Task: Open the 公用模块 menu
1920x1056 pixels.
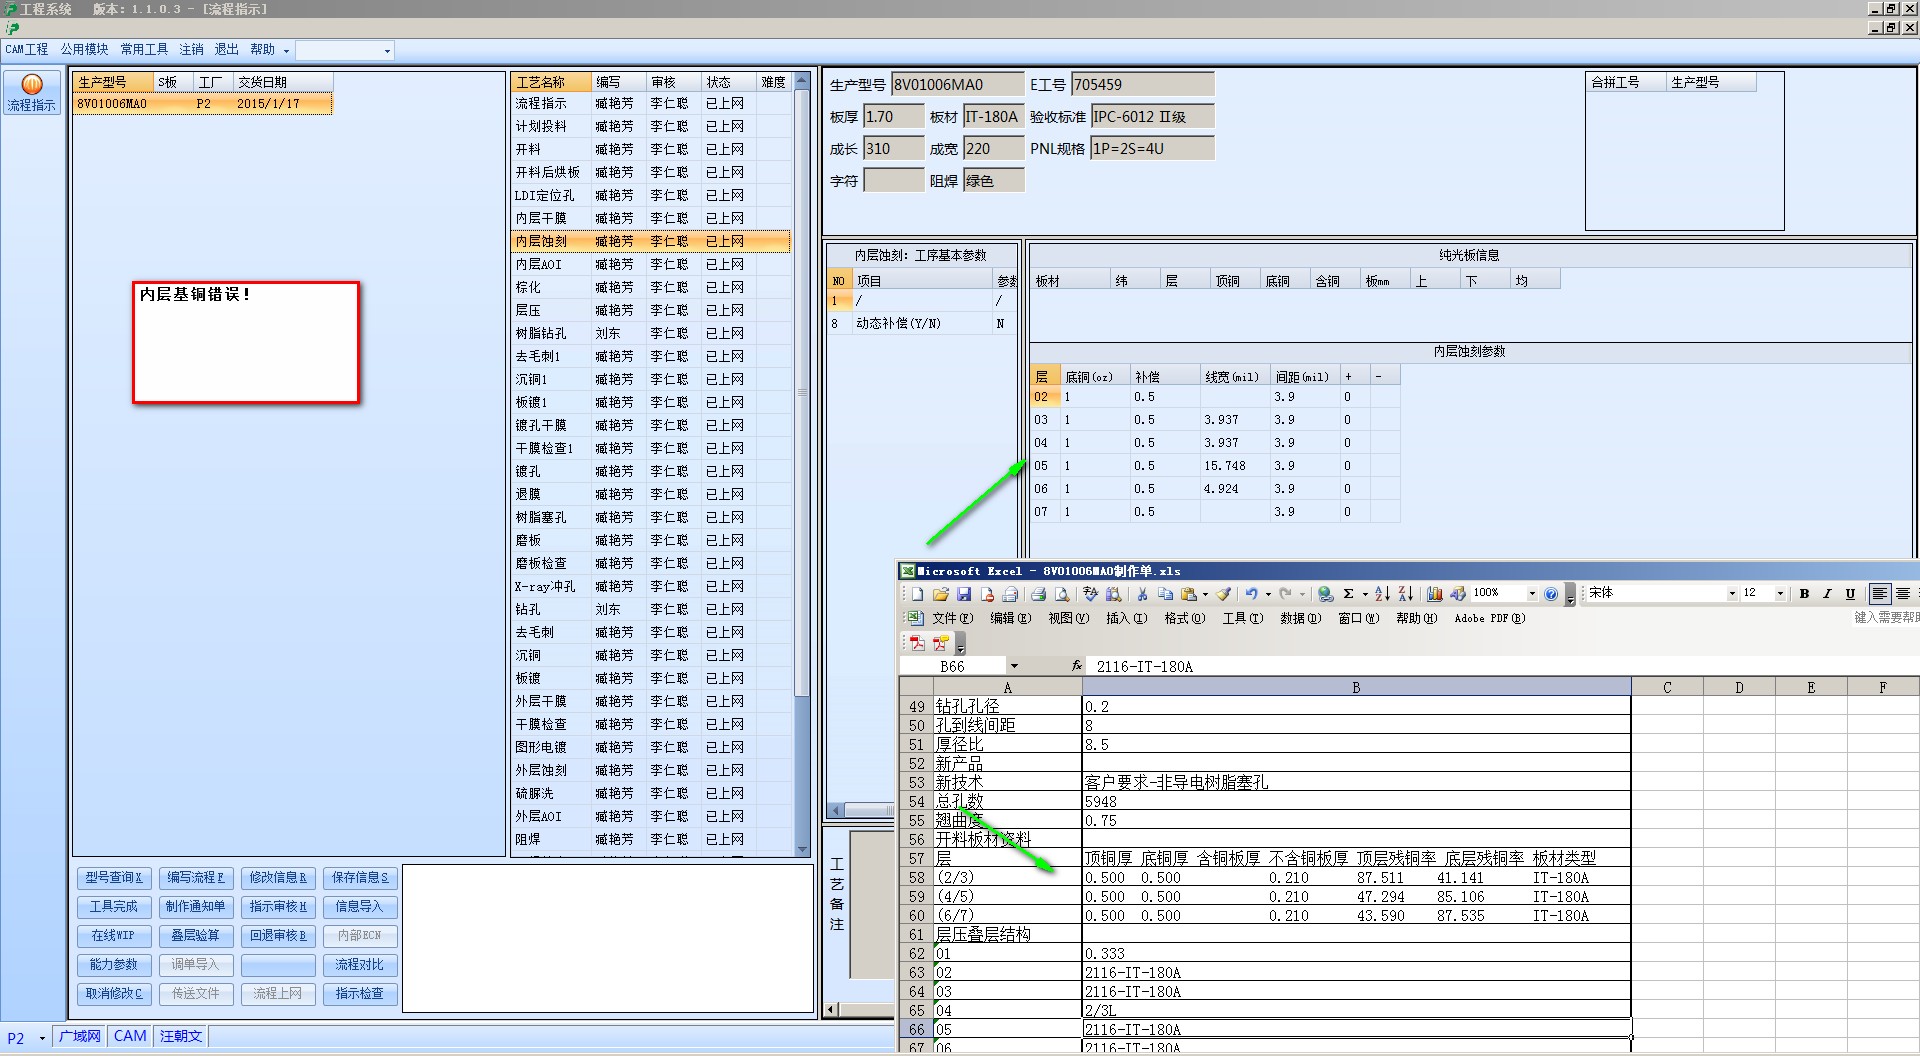Action: 84,50
